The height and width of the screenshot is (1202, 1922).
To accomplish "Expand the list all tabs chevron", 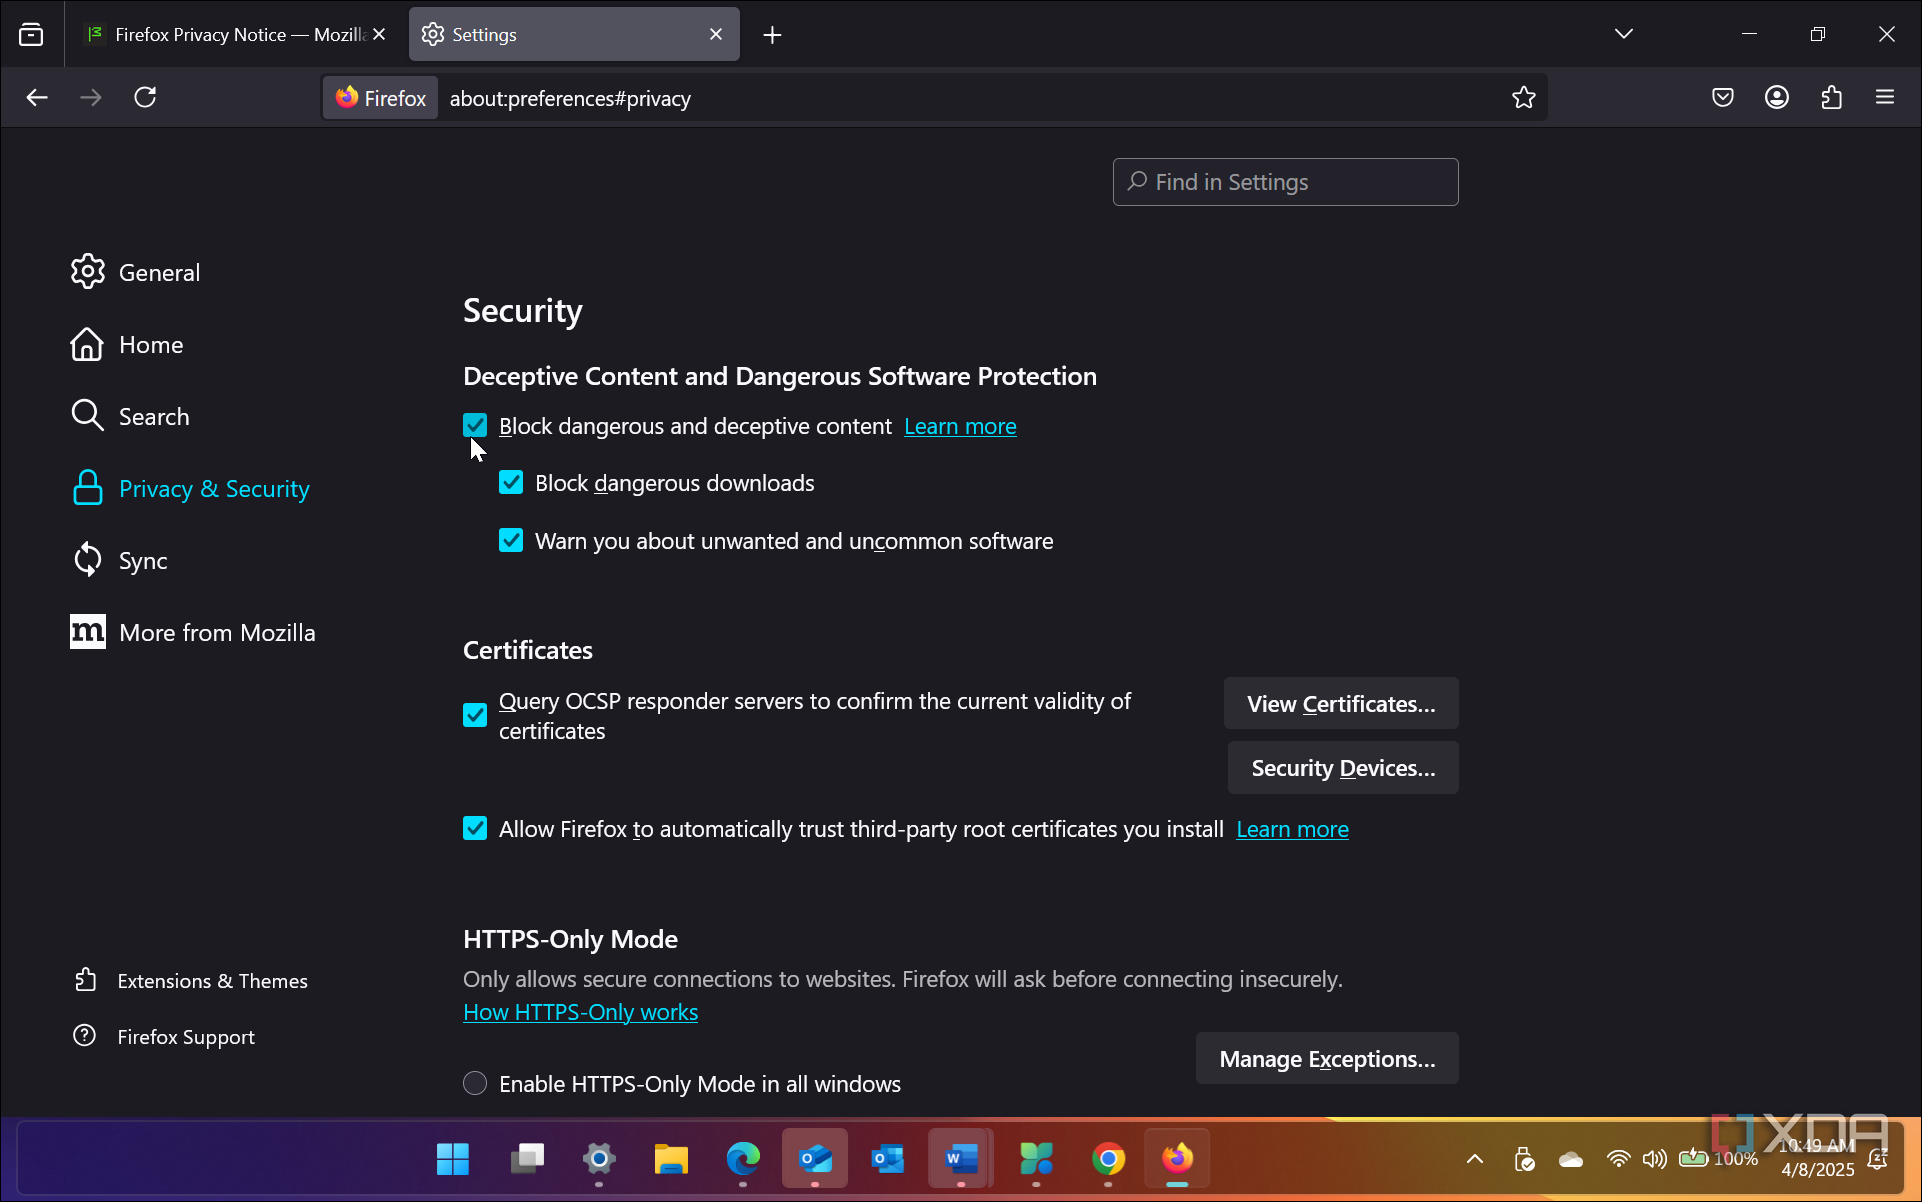I will [1623, 34].
